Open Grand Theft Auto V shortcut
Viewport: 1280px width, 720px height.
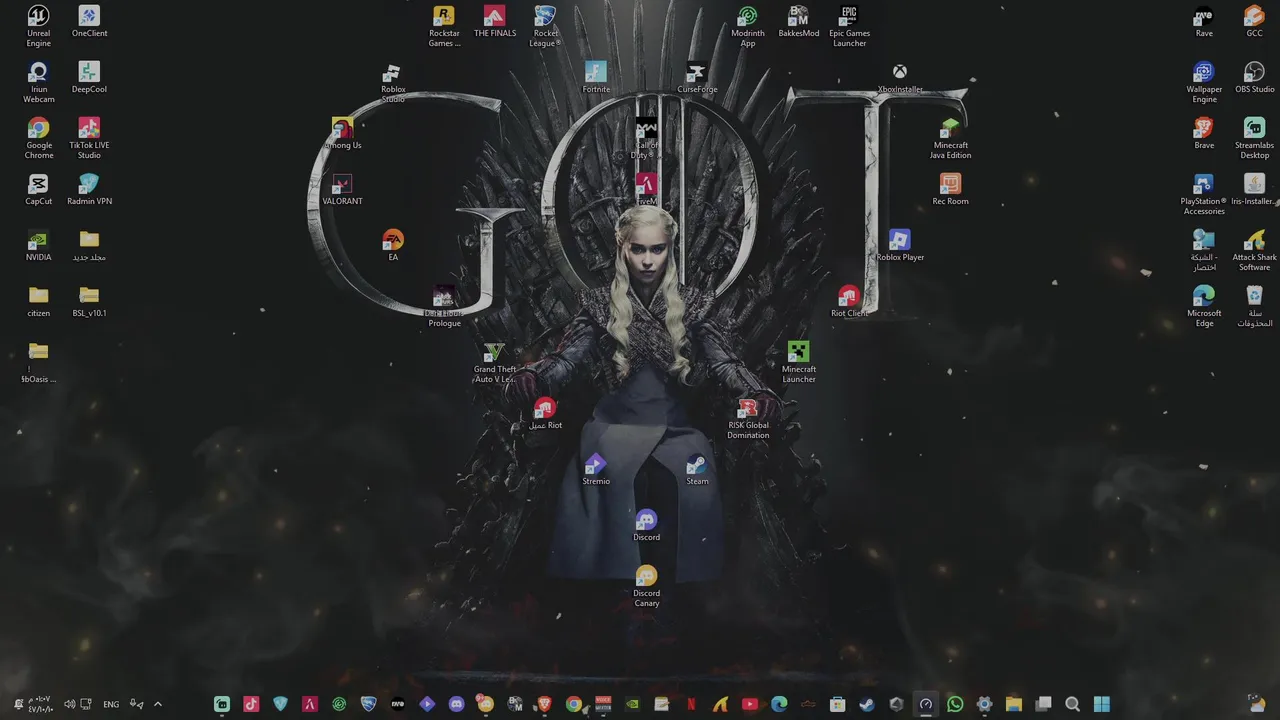coord(495,362)
